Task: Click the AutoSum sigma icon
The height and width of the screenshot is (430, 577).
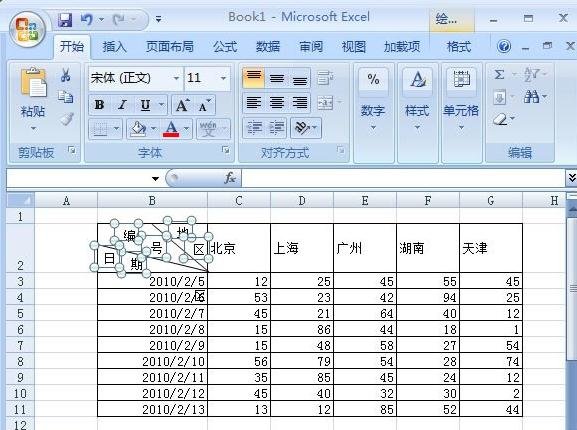Action: tap(499, 75)
